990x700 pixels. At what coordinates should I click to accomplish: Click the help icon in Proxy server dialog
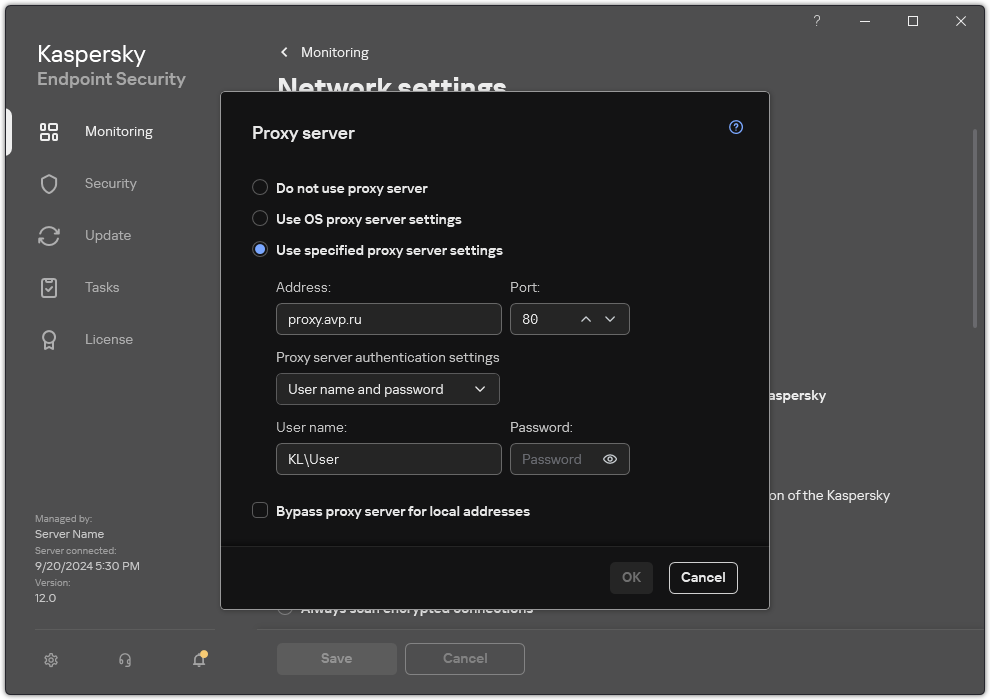736,127
